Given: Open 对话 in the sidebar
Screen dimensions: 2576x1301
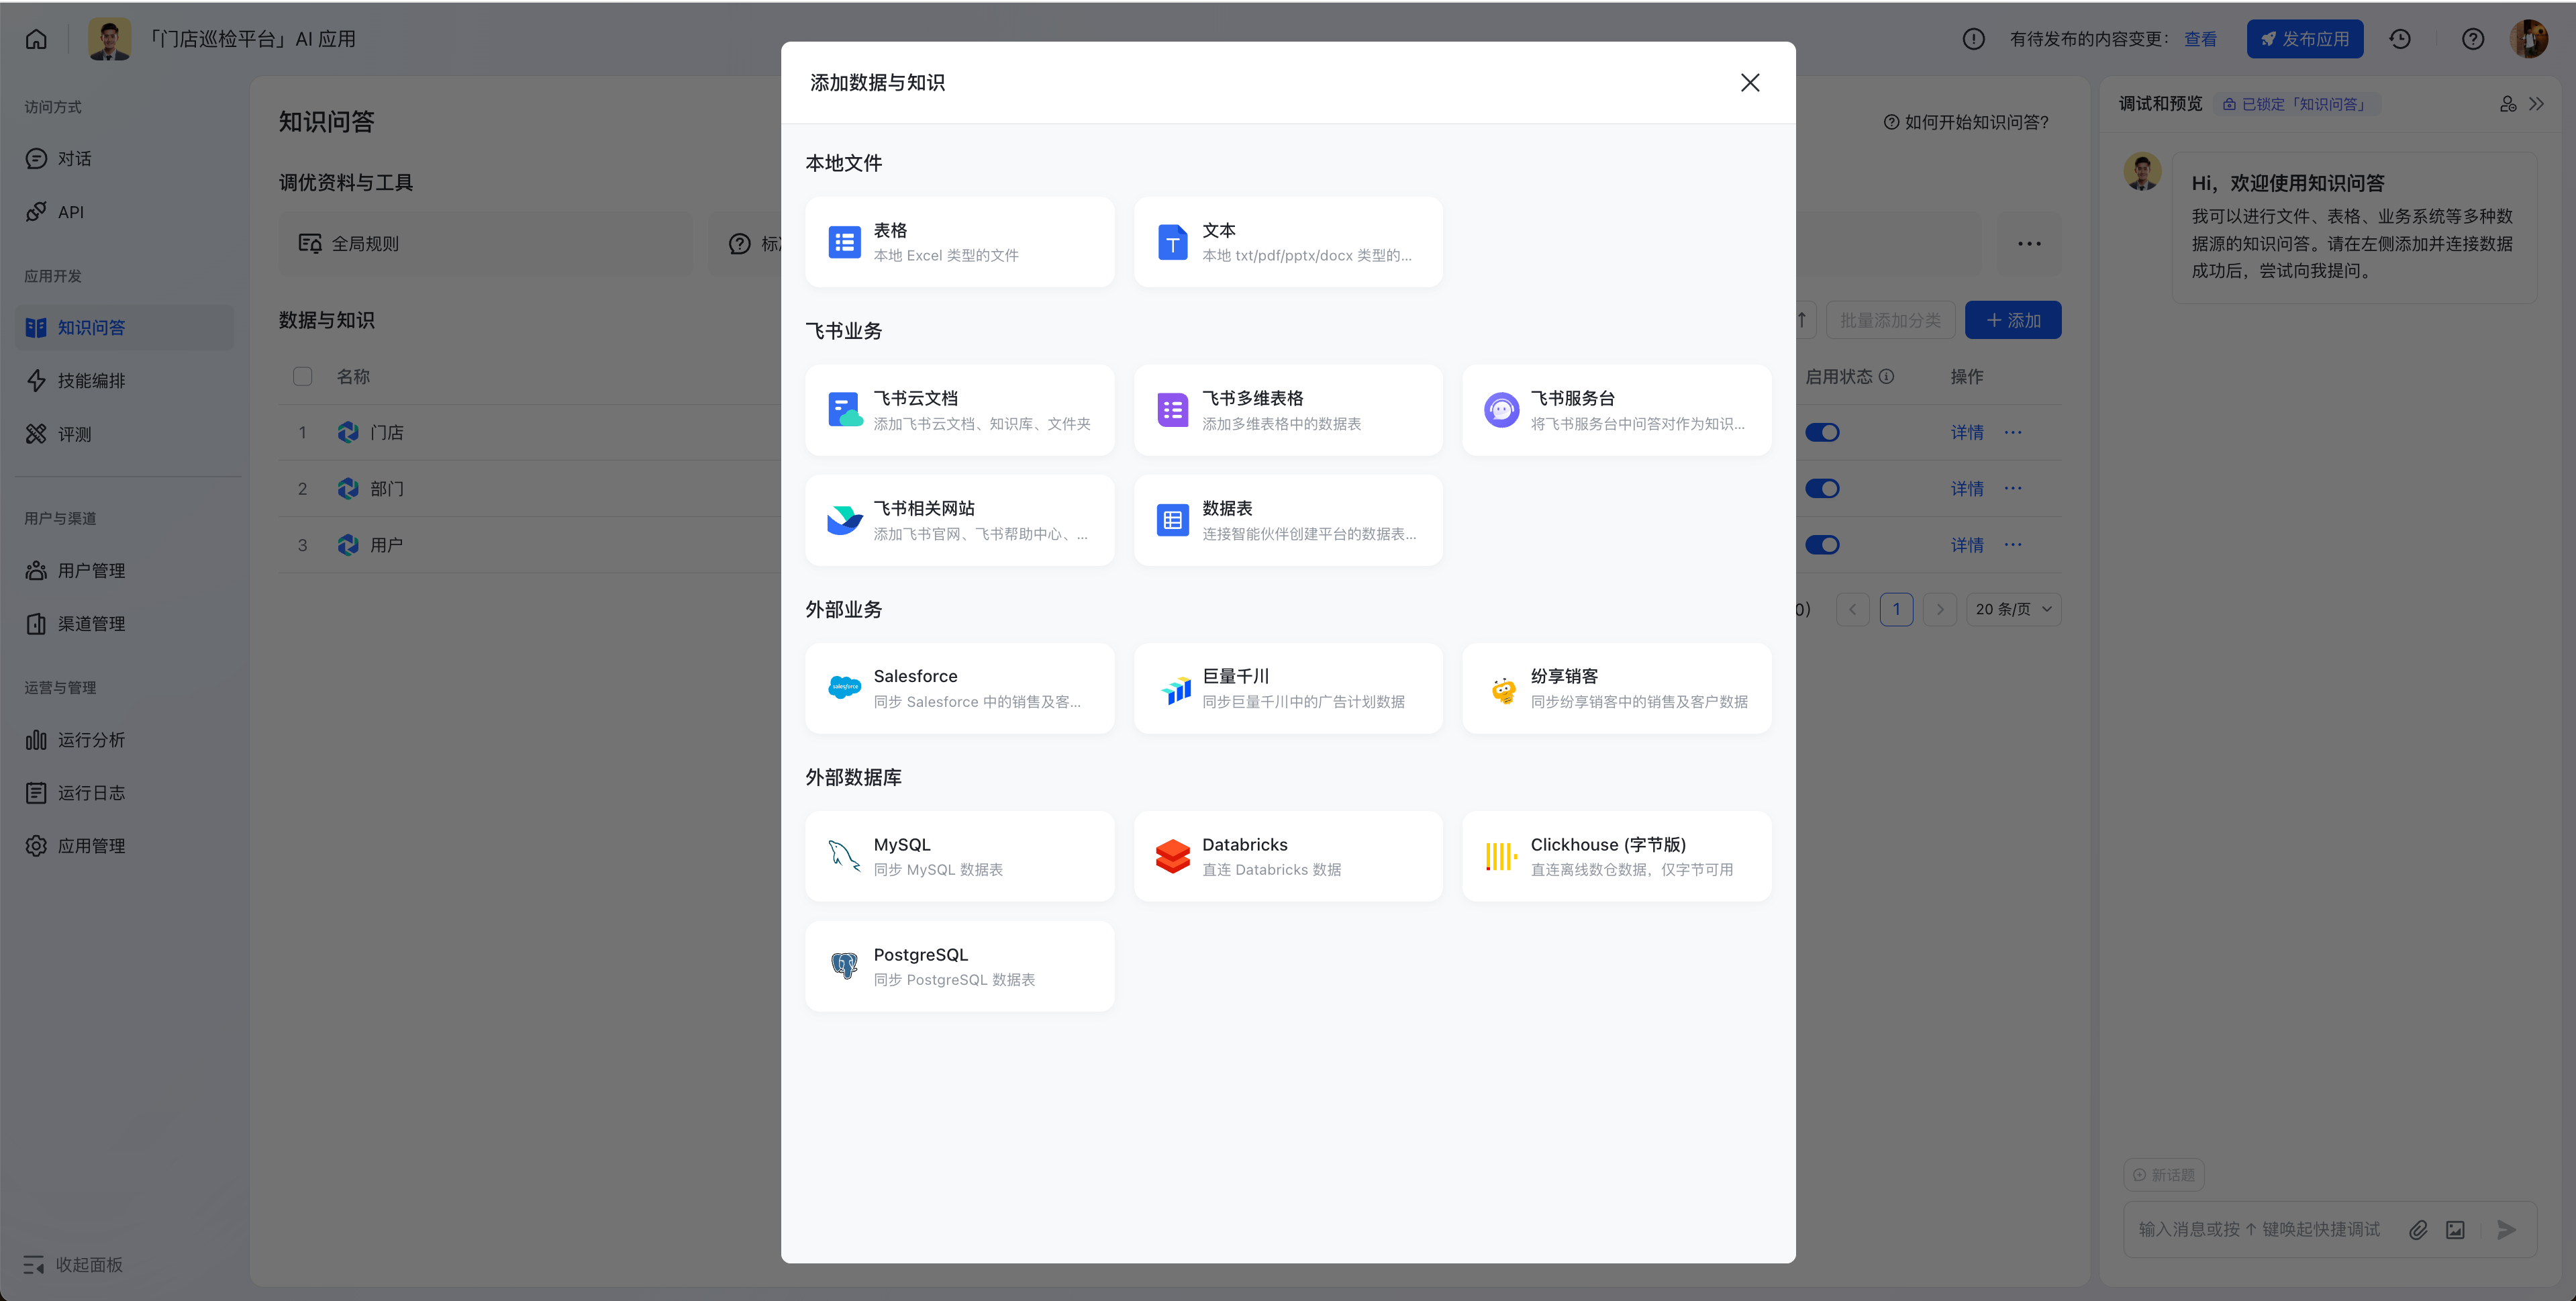Looking at the screenshot, I should click(x=125, y=158).
